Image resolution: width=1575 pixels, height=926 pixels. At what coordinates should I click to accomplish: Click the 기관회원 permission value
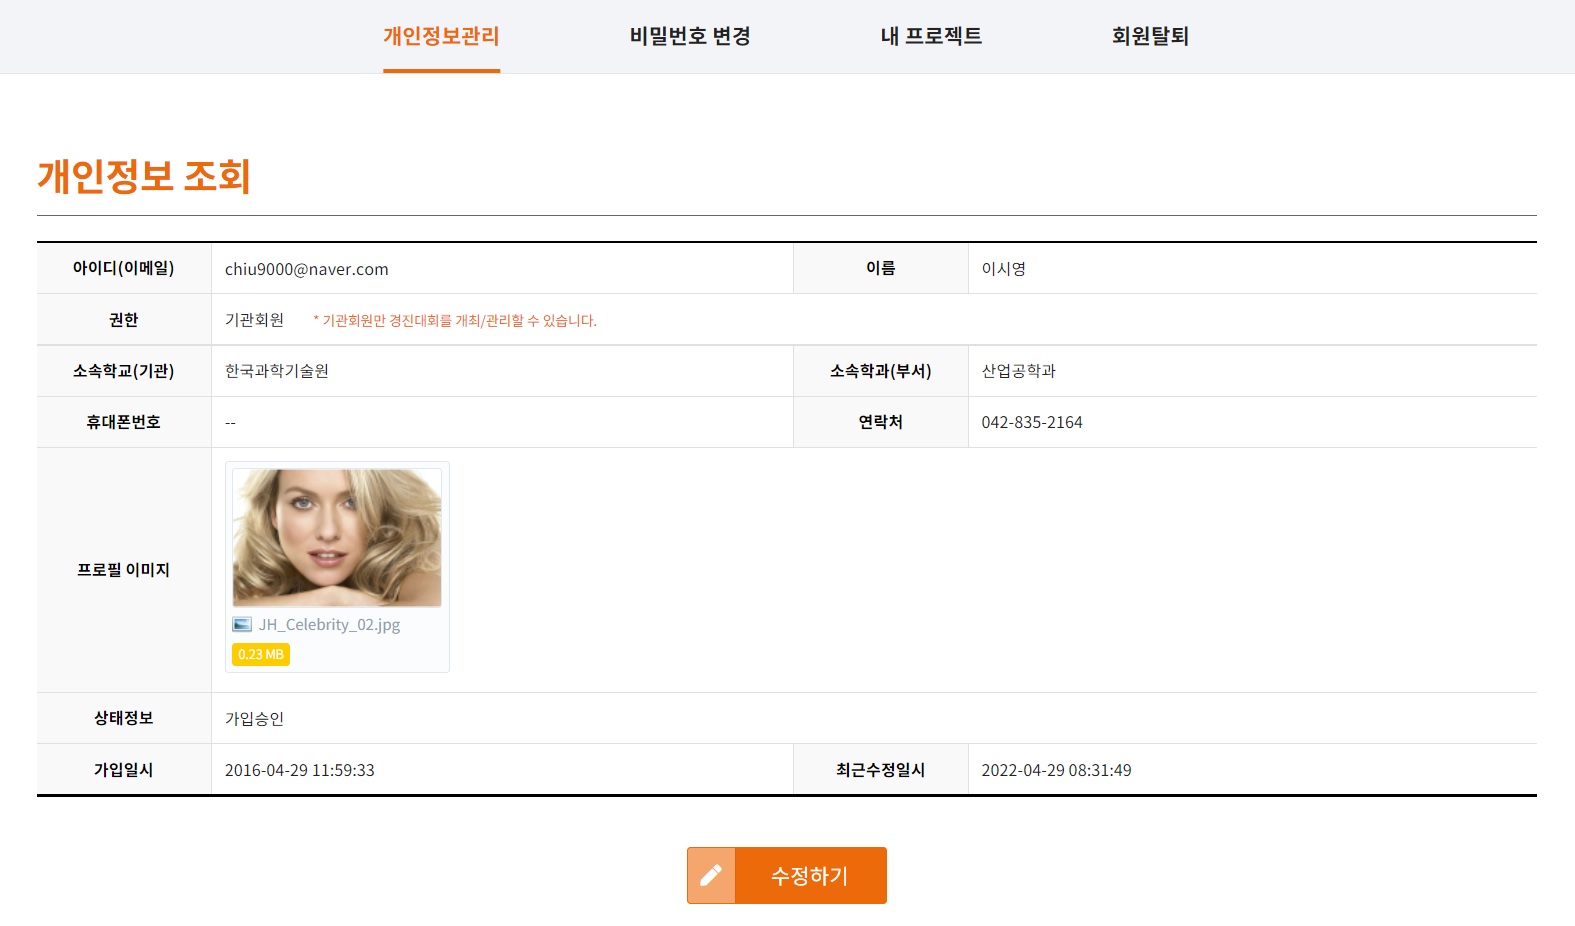[254, 320]
